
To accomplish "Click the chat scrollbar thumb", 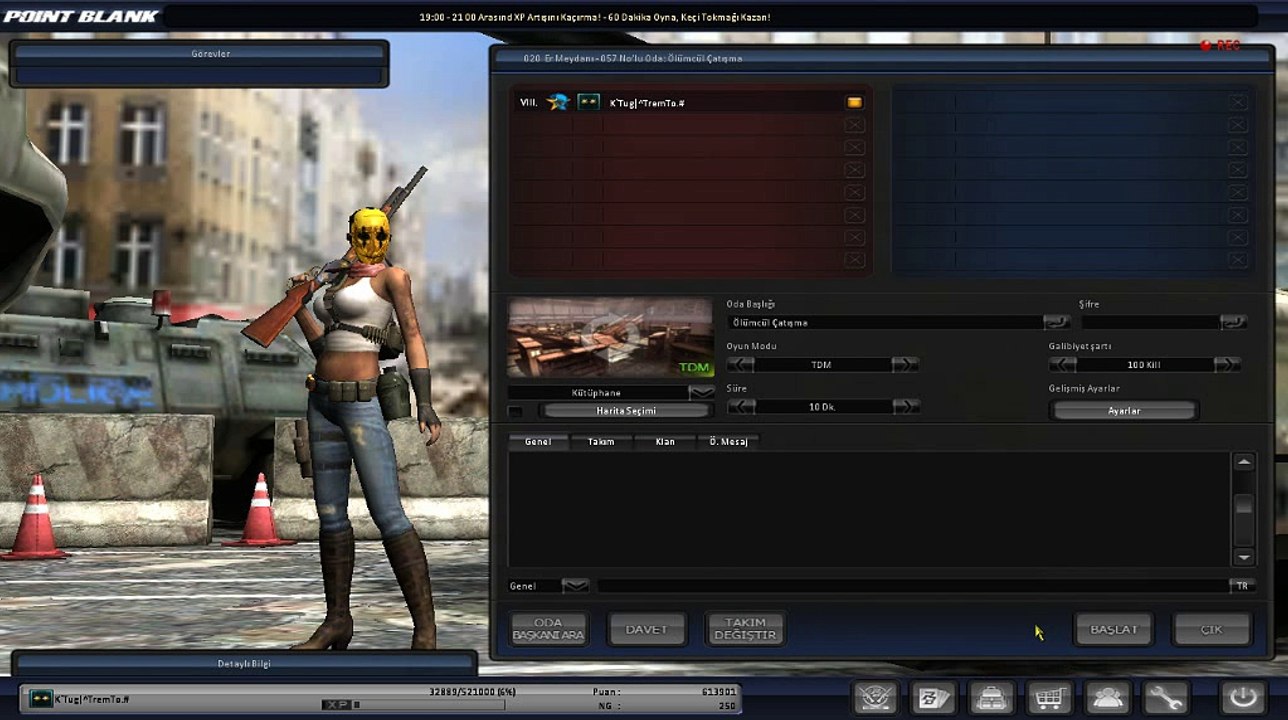I will [x=1244, y=506].
